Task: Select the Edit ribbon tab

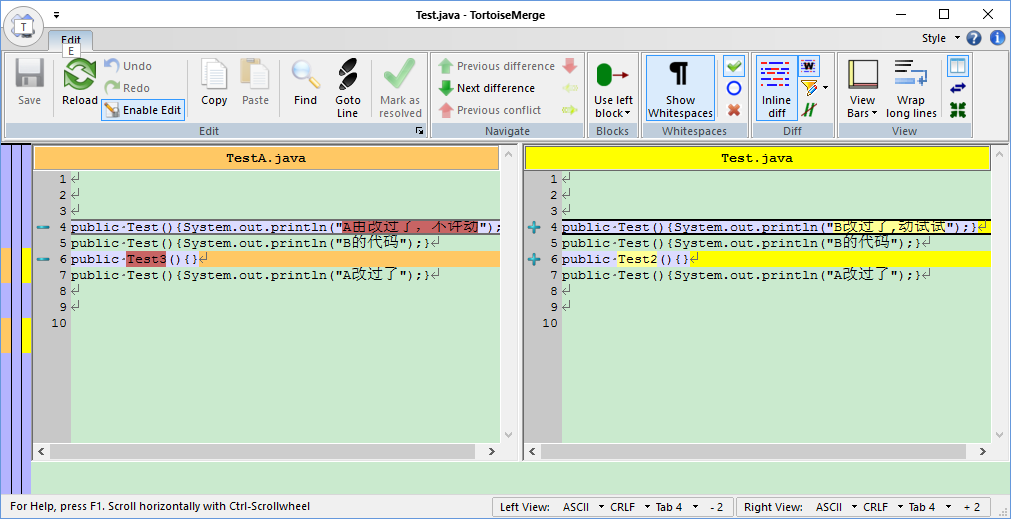Action: coord(71,40)
